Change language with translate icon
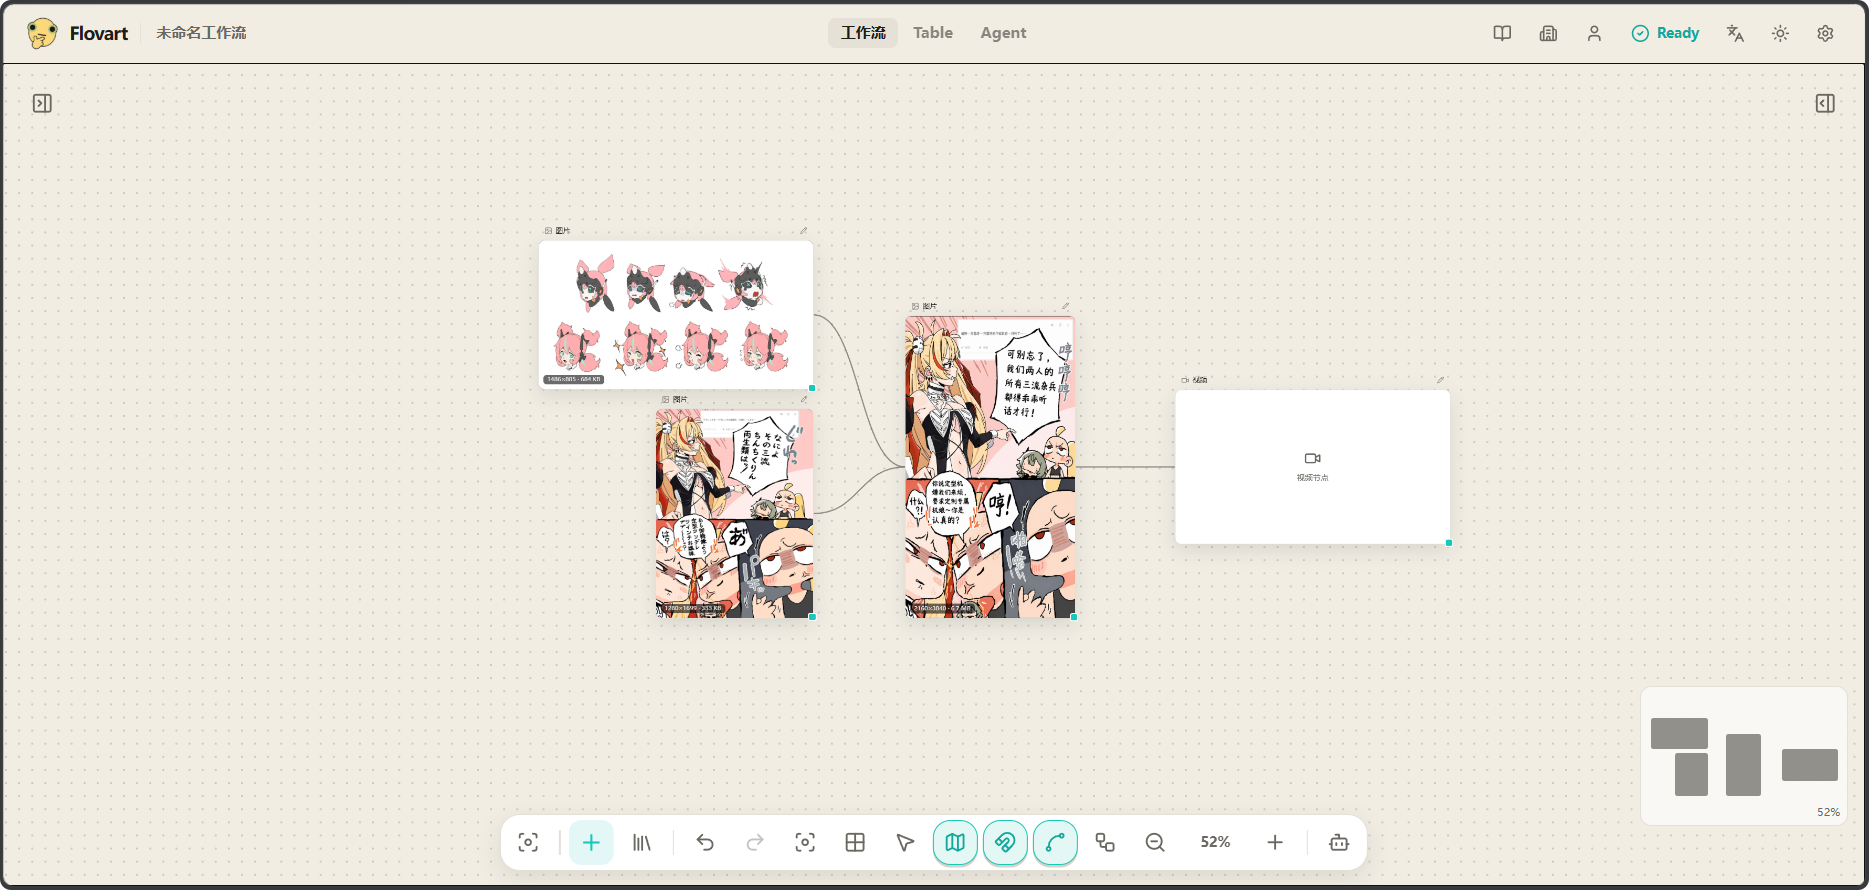 click(1735, 33)
